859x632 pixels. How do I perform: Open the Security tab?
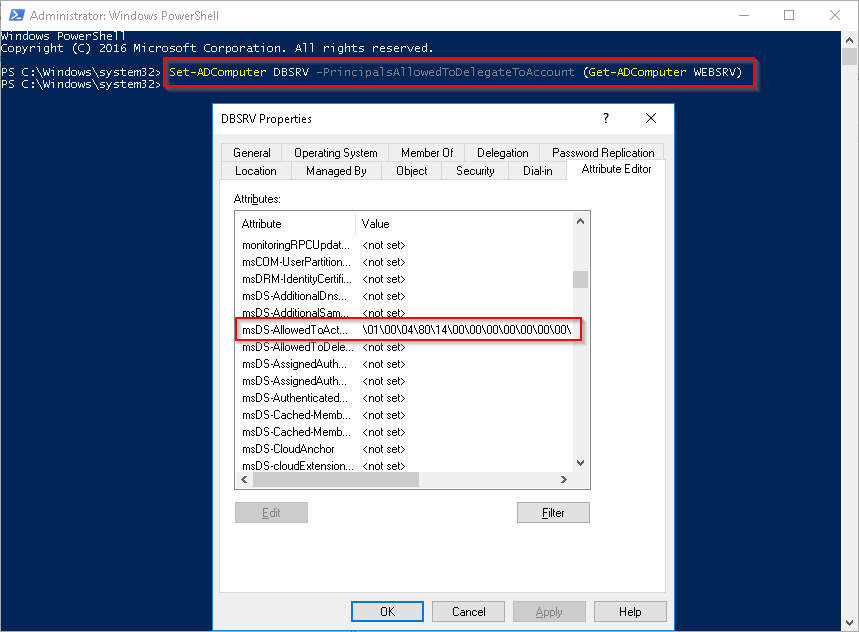click(x=475, y=171)
